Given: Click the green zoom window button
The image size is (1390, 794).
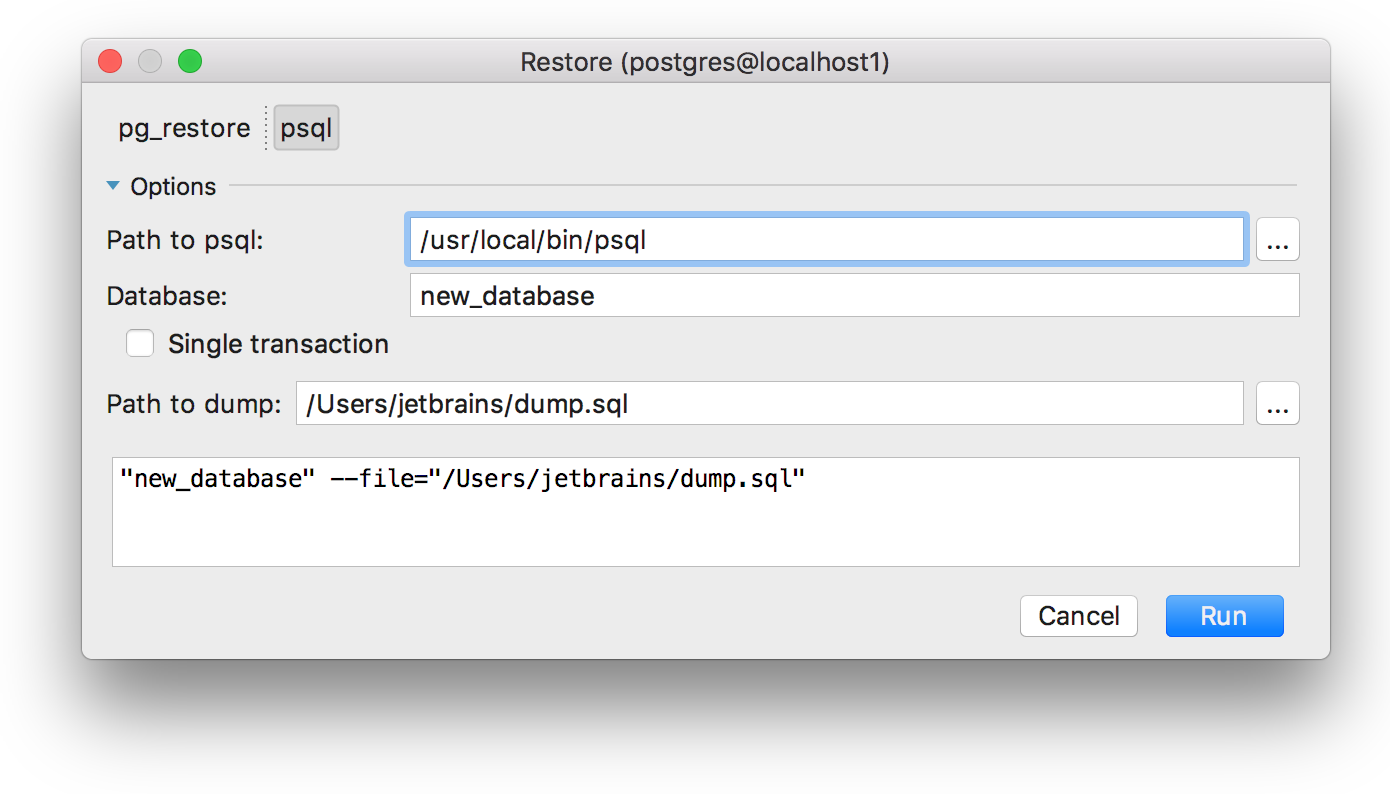Looking at the screenshot, I should coord(190,62).
